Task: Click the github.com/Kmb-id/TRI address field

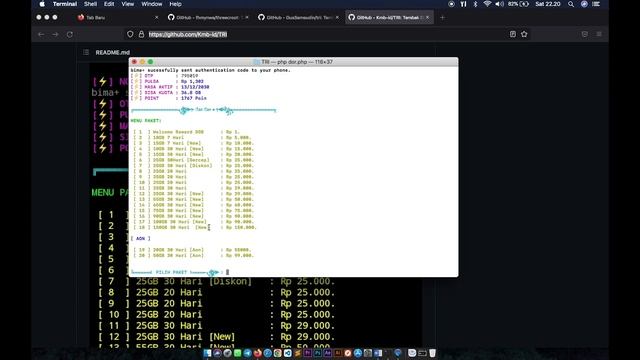Action: pos(188,35)
